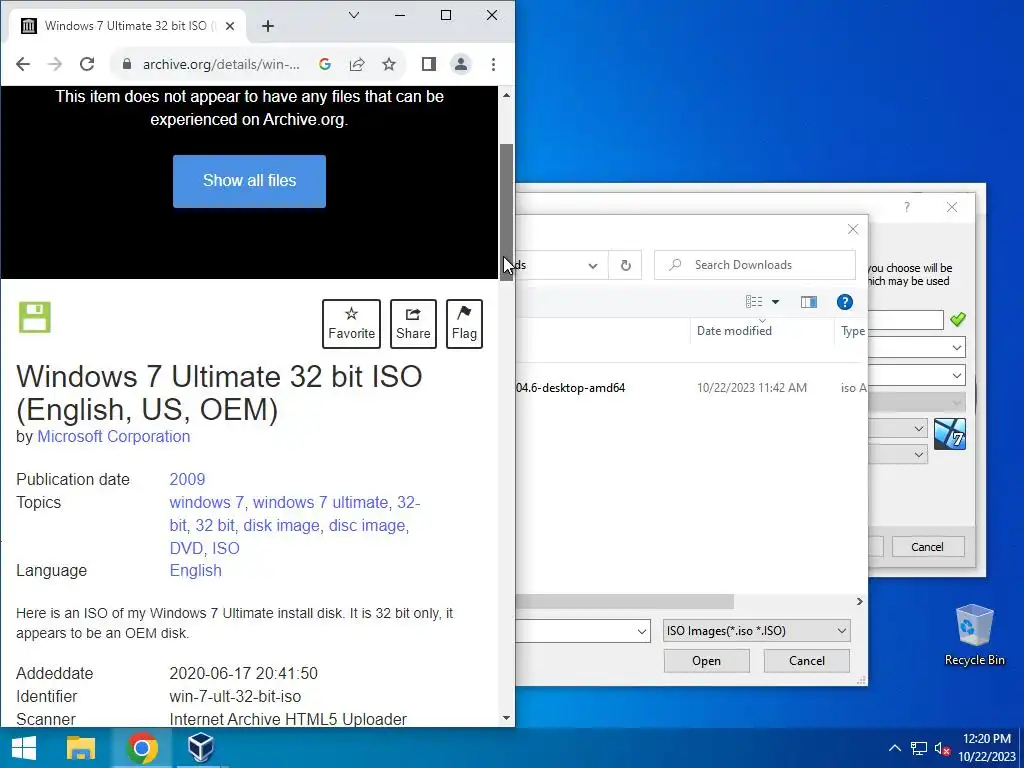Open the windows 7 ultimate topic link
Screen dimensions: 1024x768
(x=321, y=502)
